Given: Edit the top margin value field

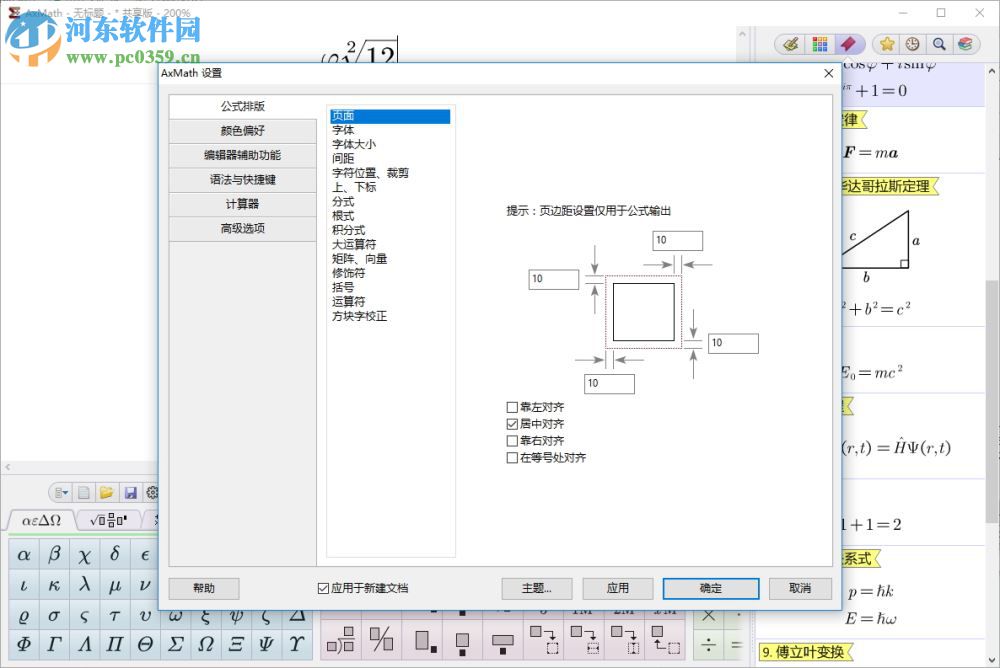Looking at the screenshot, I should coord(677,240).
